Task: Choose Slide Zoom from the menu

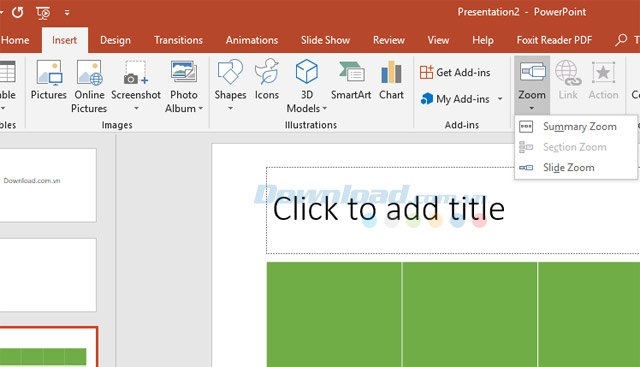Action: click(576, 167)
